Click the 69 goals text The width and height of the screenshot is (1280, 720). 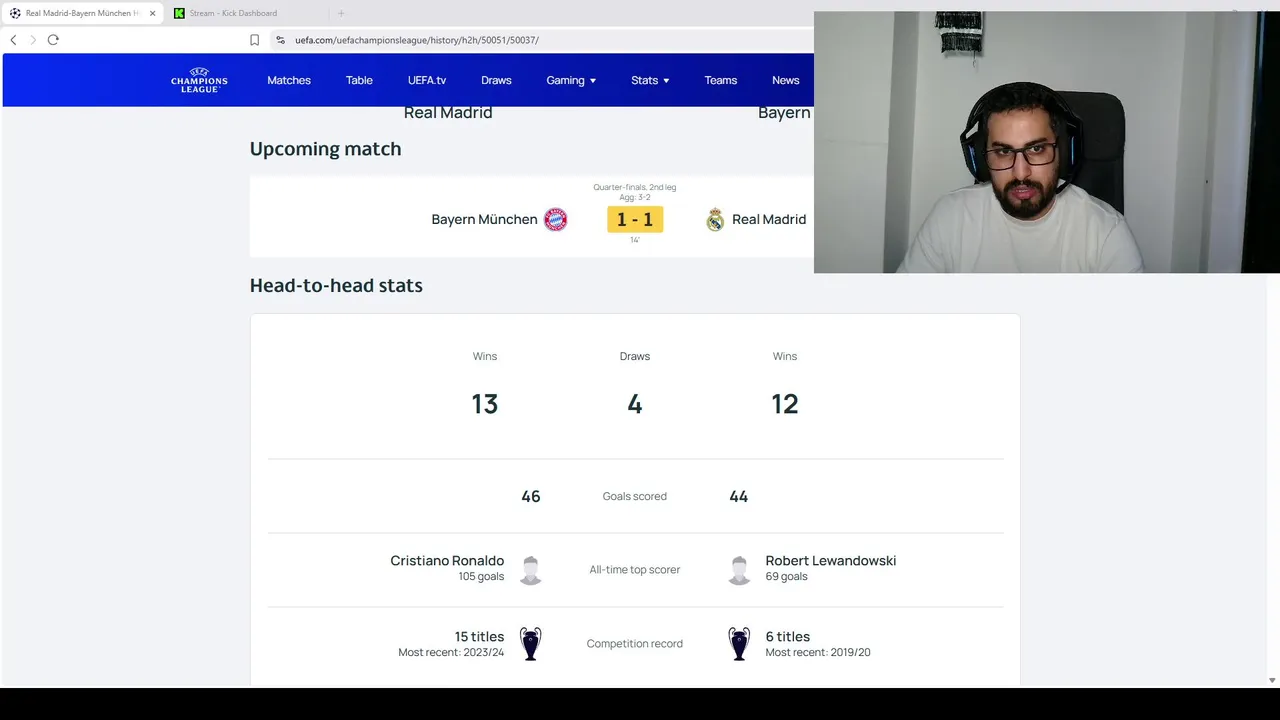pos(786,577)
